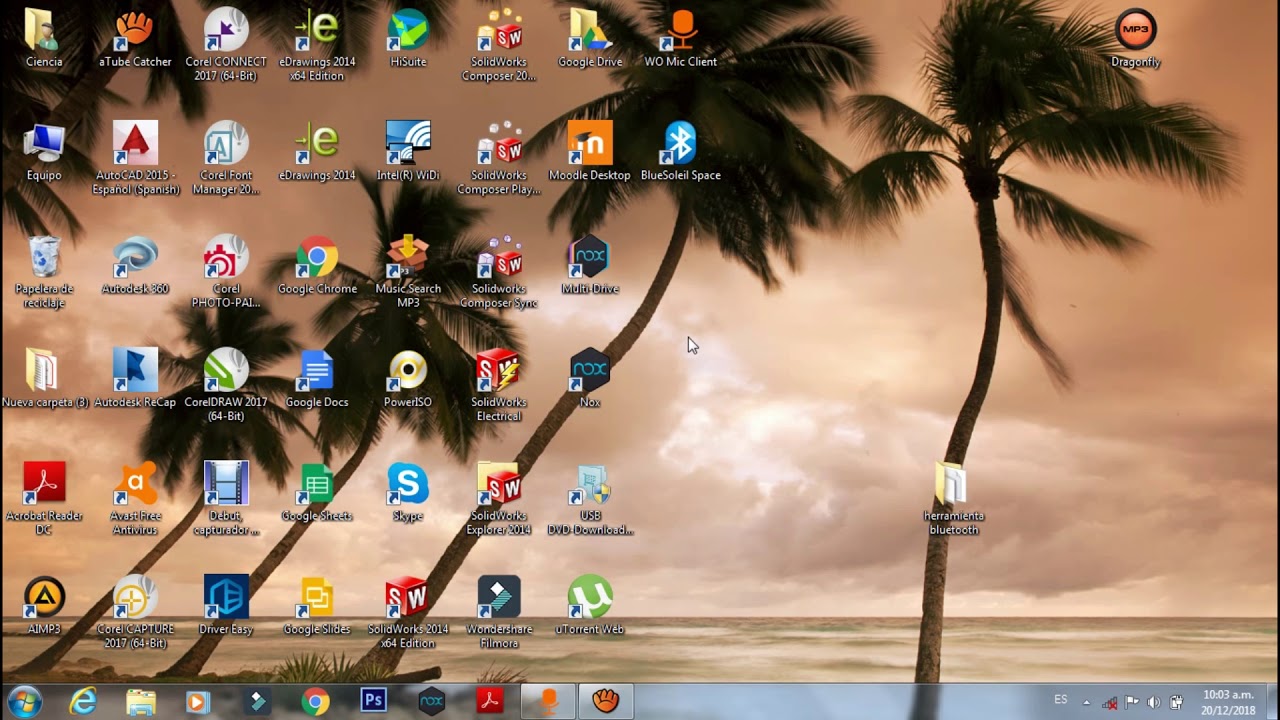
Task: Show hidden system tray icons
Action: click(x=1086, y=702)
